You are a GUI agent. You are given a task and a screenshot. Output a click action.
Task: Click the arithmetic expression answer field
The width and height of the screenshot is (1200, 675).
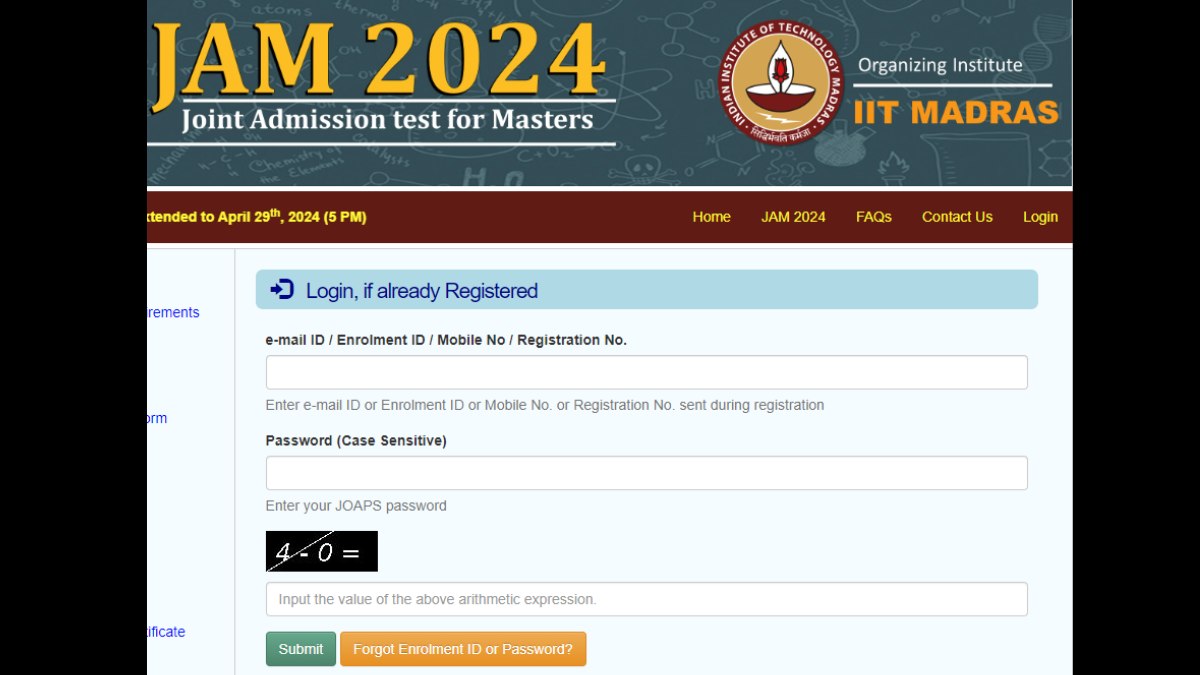pyautogui.click(x=646, y=599)
